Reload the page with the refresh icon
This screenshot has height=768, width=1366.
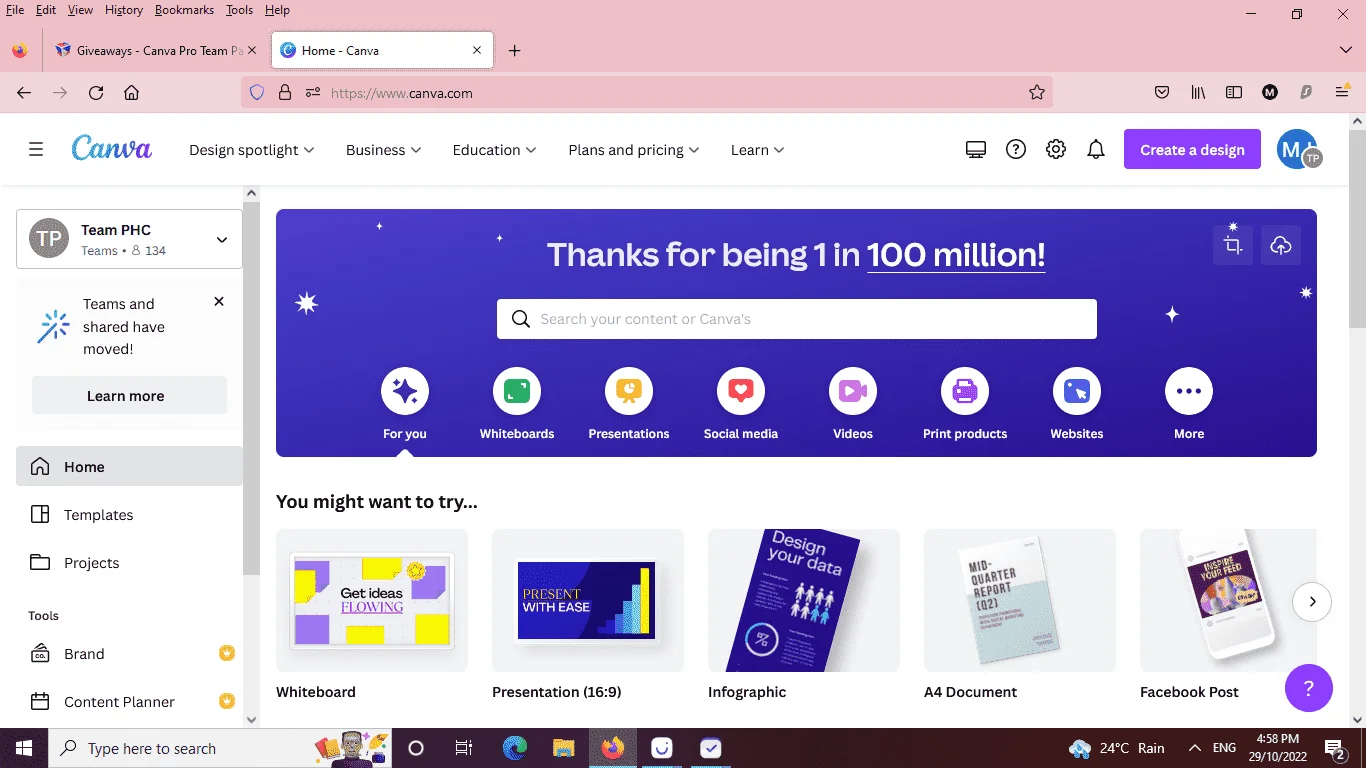tap(96, 93)
